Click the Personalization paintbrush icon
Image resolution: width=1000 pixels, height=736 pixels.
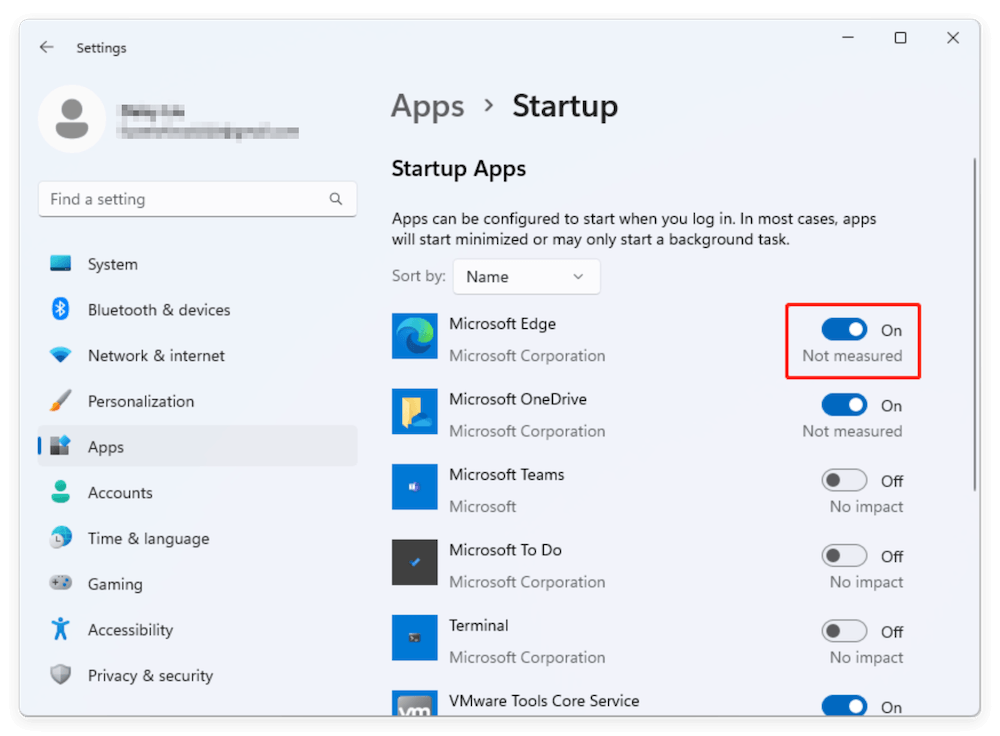(61, 401)
